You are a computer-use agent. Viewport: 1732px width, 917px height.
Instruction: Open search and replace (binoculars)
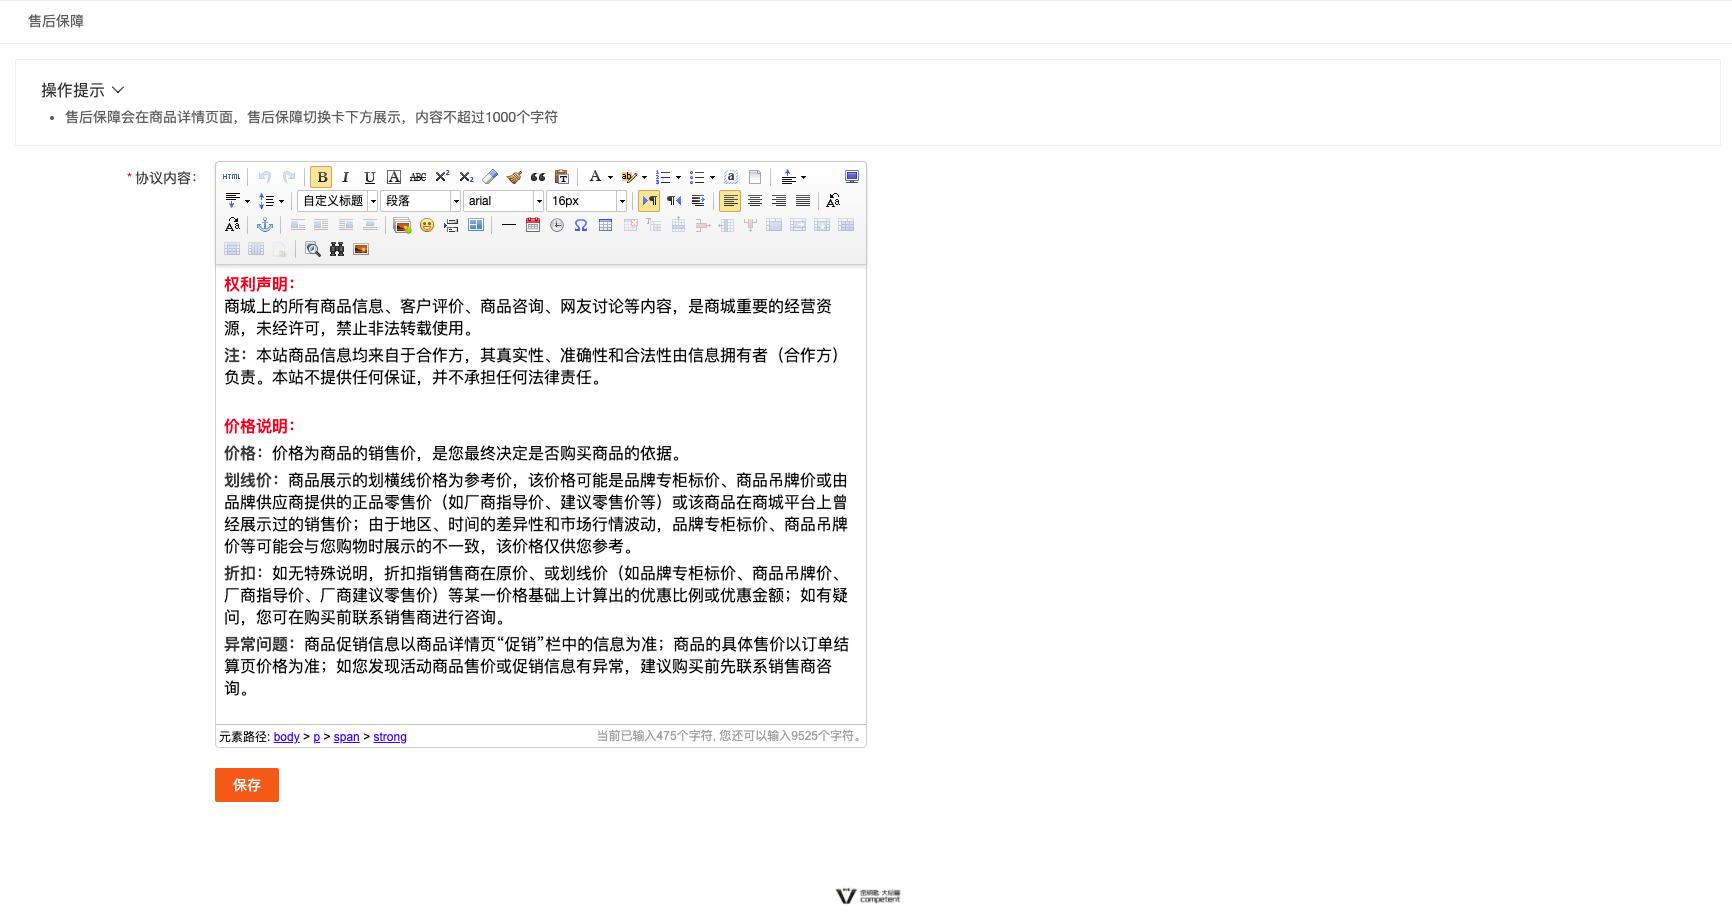(337, 249)
